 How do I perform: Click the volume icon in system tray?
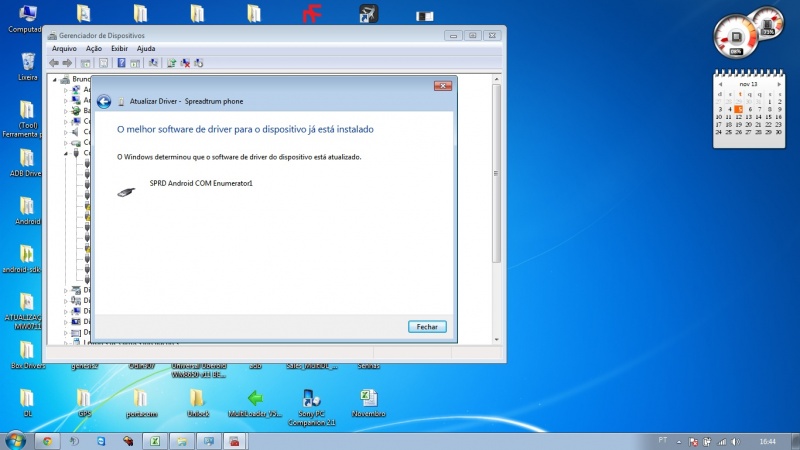735,442
